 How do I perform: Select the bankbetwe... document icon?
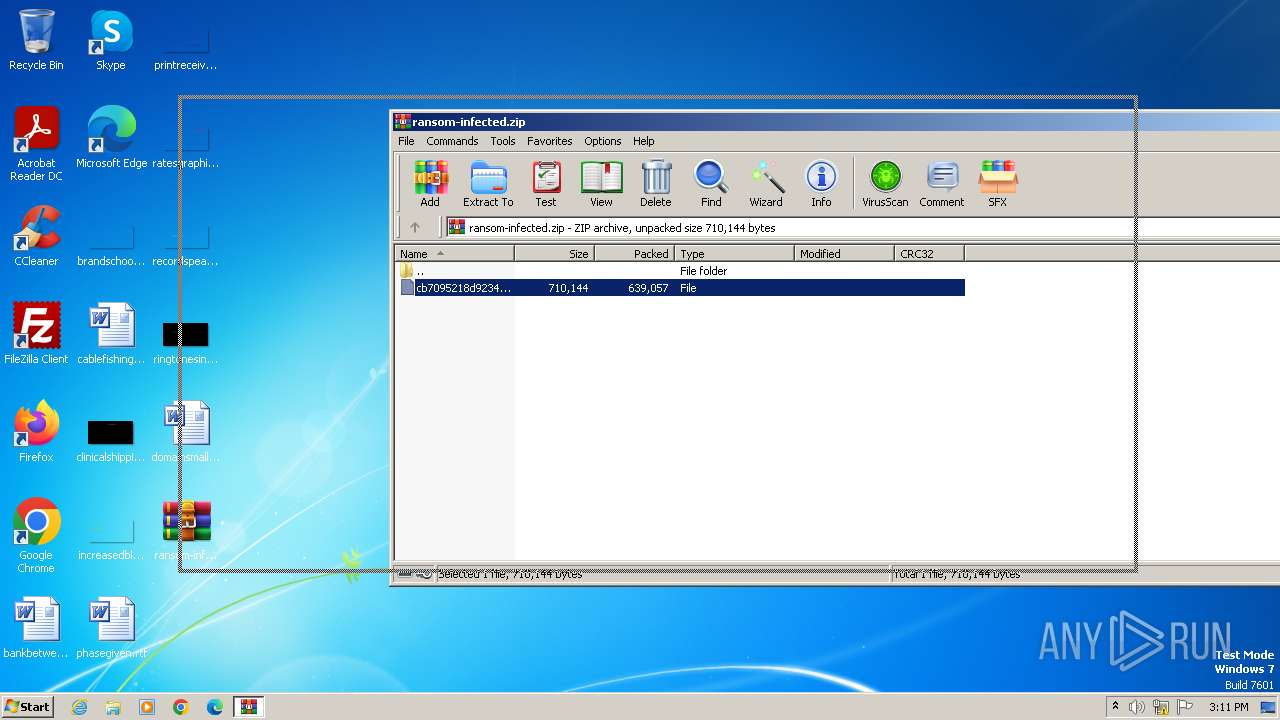[x=36, y=628]
